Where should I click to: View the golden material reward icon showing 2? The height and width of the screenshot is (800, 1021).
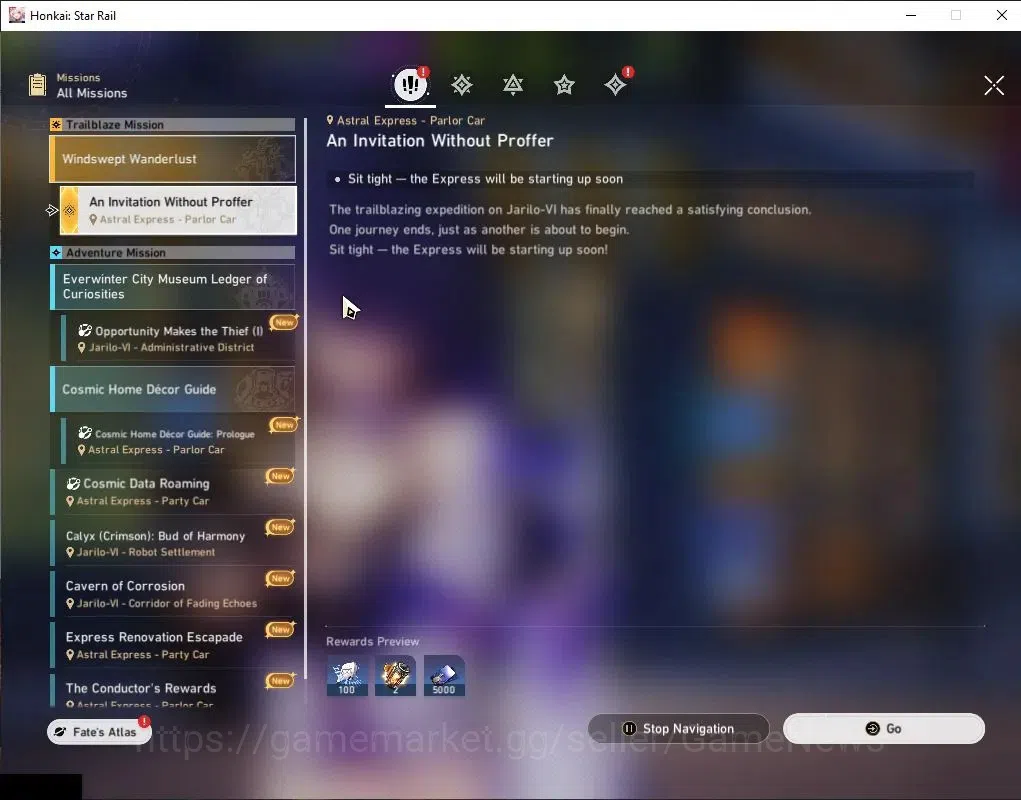395,676
